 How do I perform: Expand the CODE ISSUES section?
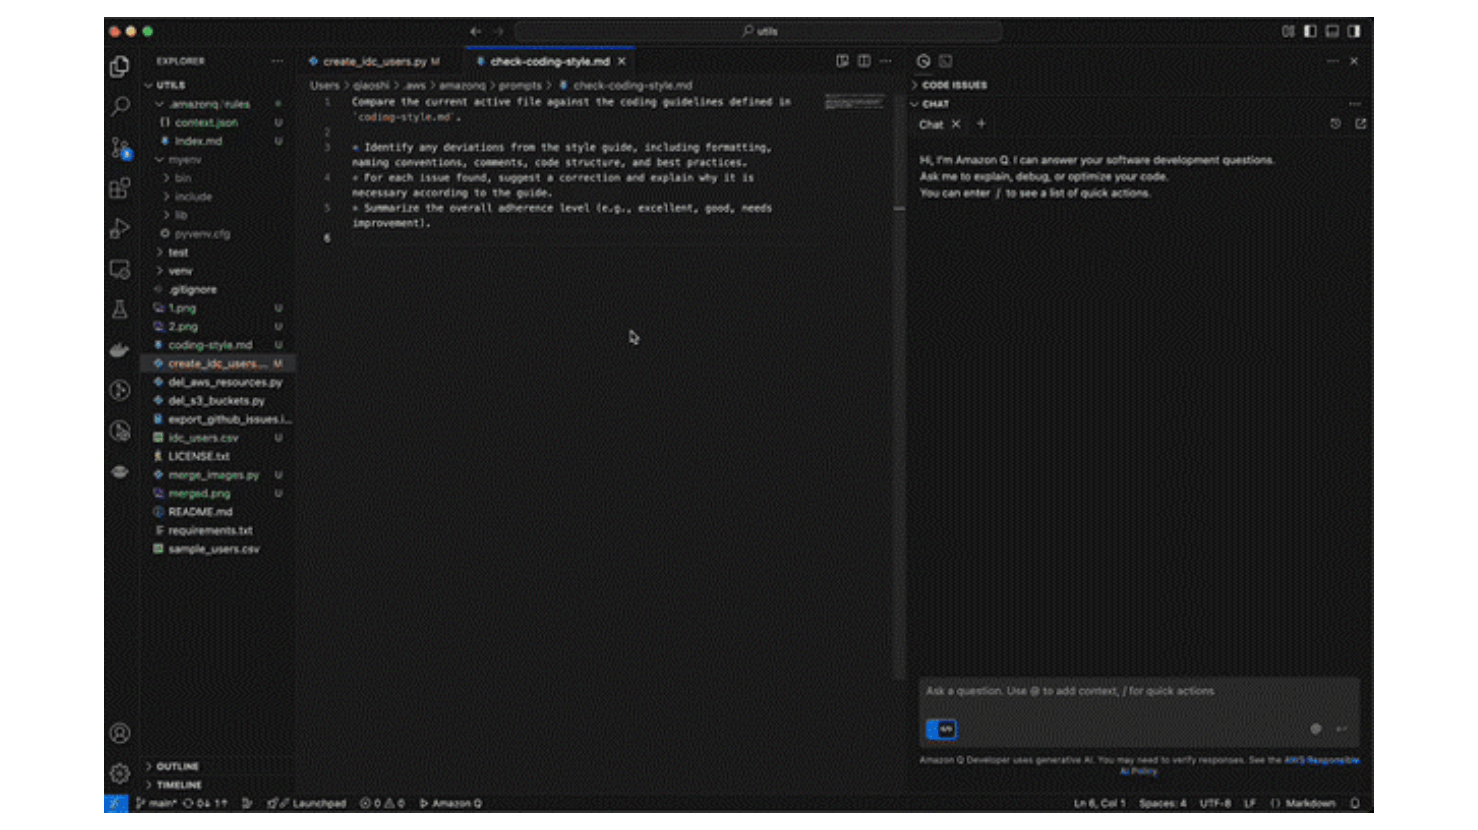click(x=954, y=85)
